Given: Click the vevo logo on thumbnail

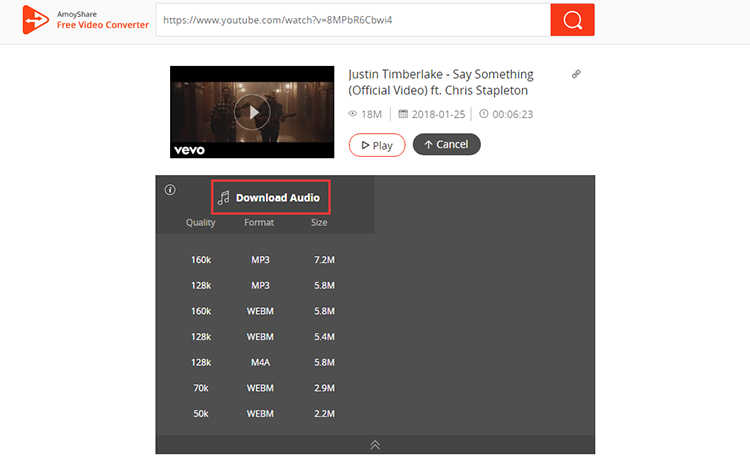Looking at the screenshot, I should 189,150.
